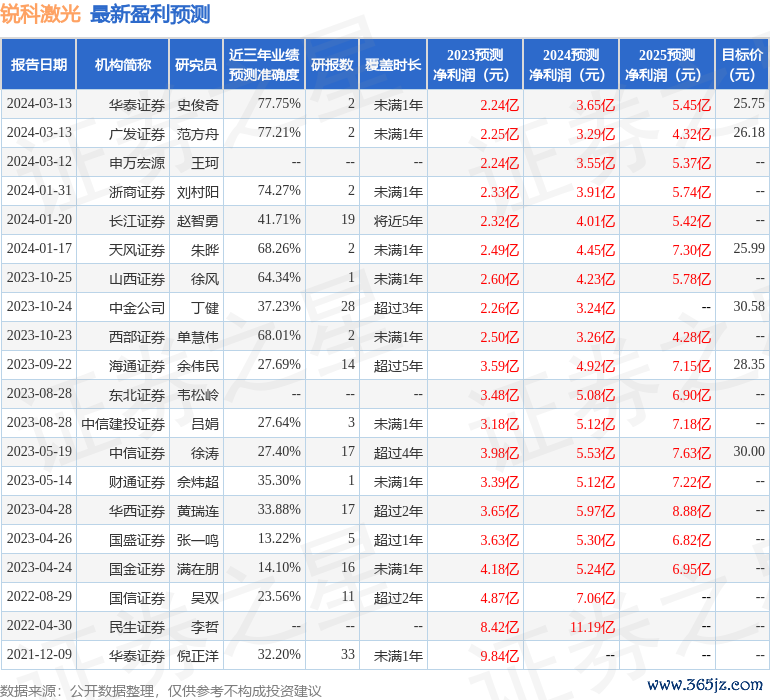Click the 覆盖时长 column header
The width and height of the screenshot is (770, 700).
(x=393, y=65)
